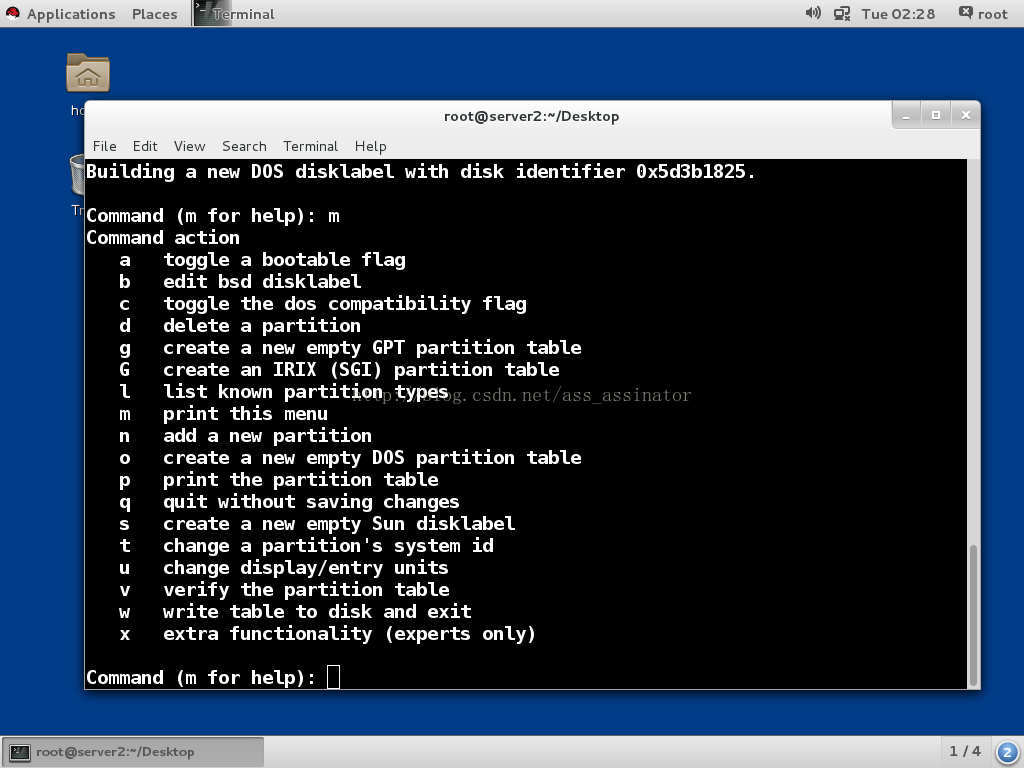This screenshot has height=768, width=1024.
Task: Click "change a partition's system id"
Action: pos(328,545)
